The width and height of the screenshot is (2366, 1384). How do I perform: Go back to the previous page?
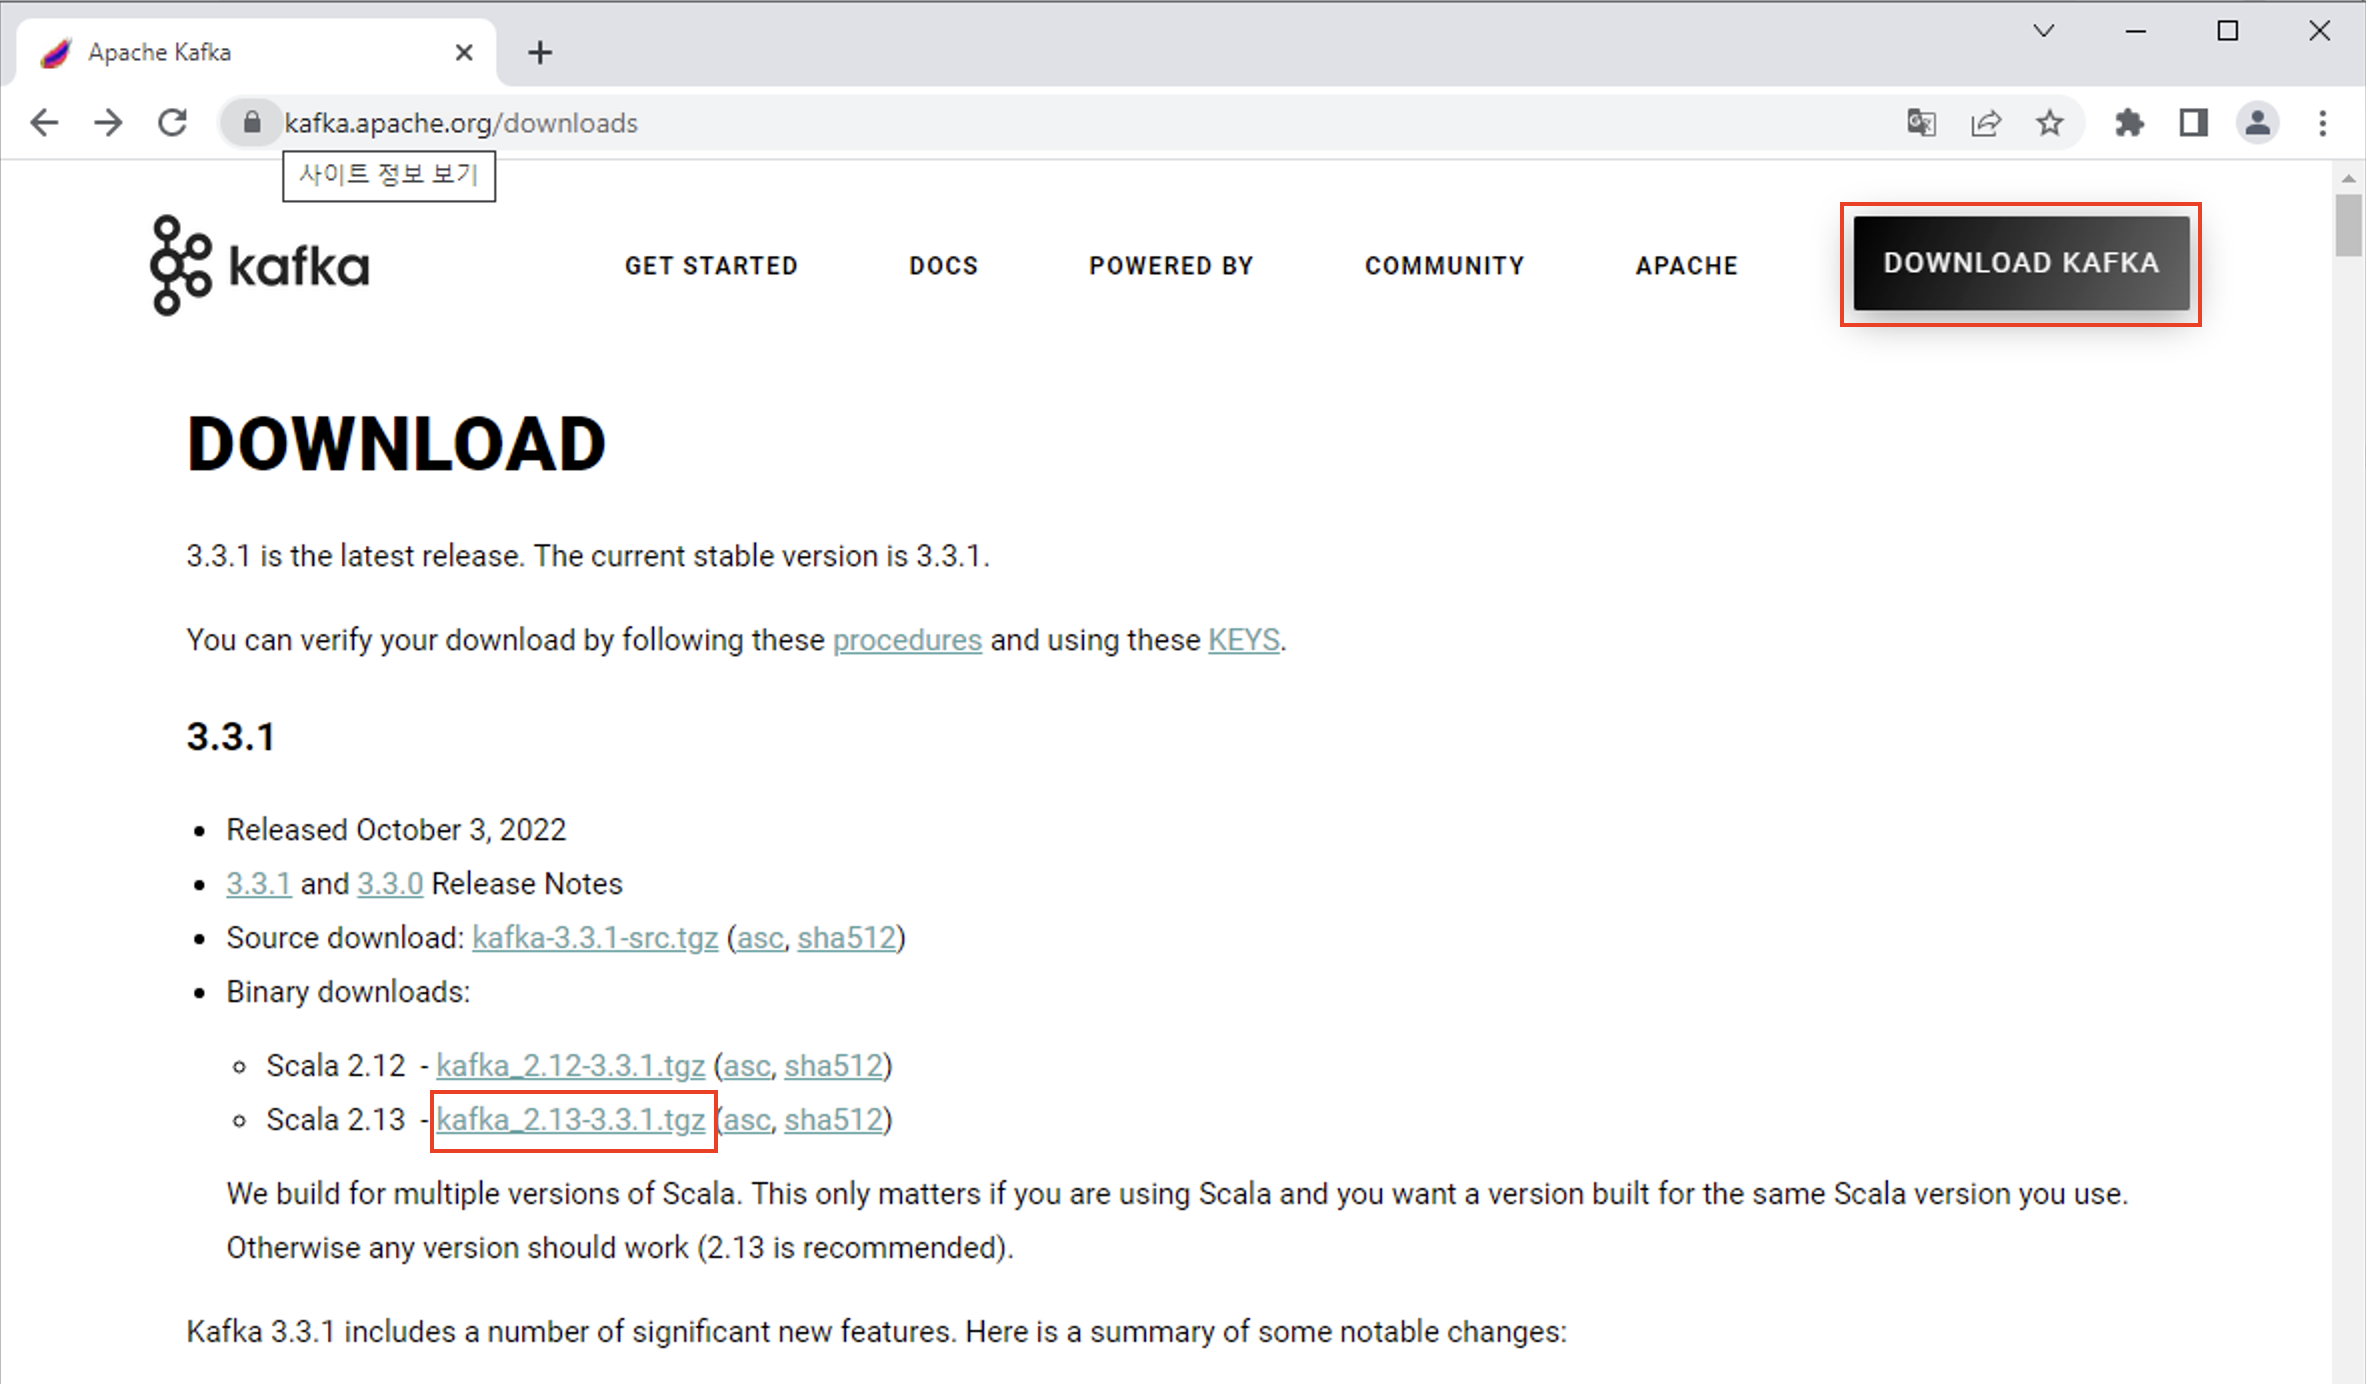coord(45,123)
